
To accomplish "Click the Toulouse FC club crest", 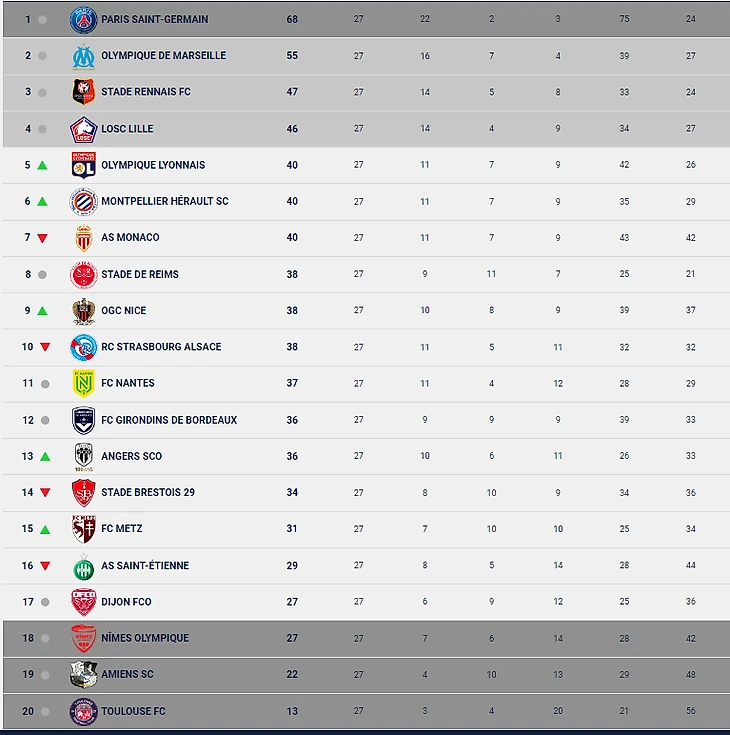I will coord(84,712).
